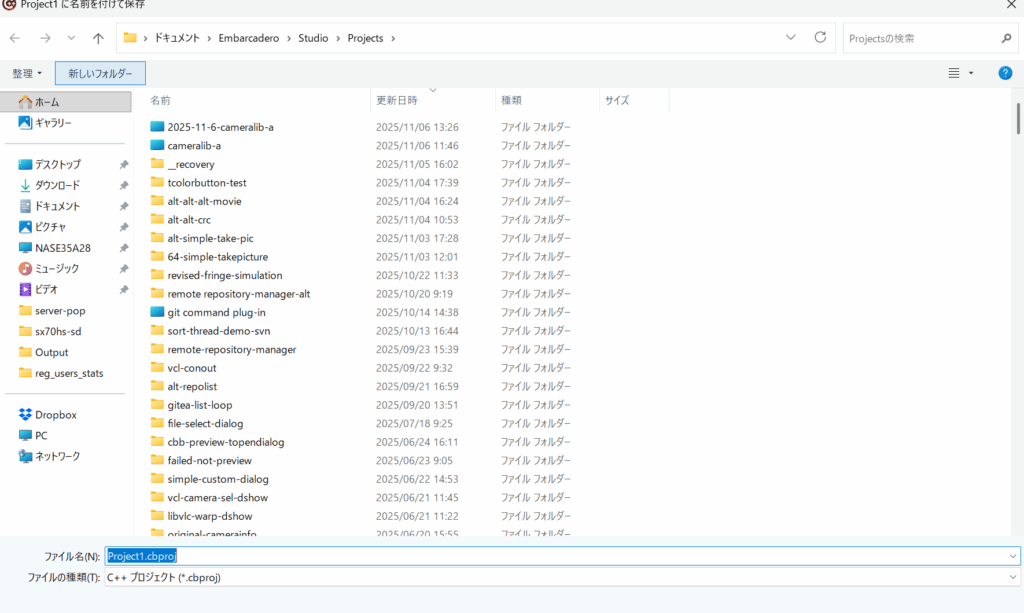Screen dimensions: 1024x613
Task: Click the Up one level arrow icon
Action: pos(98,38)
